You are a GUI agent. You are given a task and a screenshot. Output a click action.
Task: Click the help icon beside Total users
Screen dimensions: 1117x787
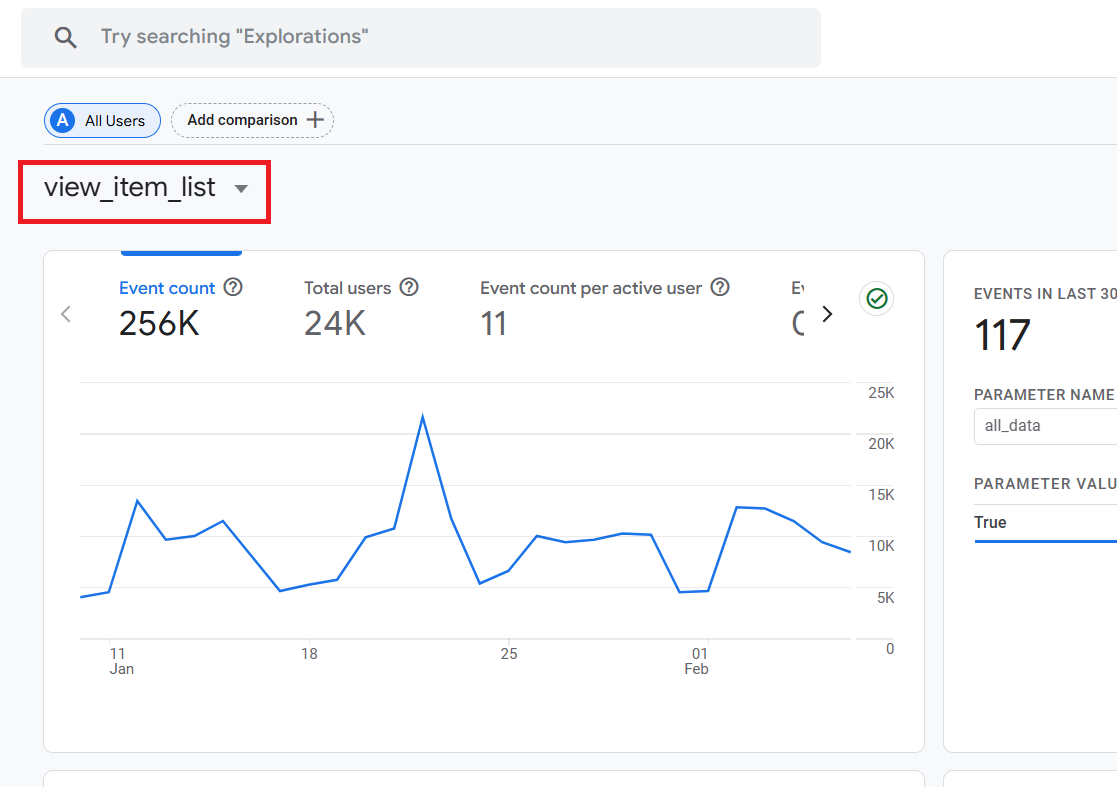pyautogui.click(x=409, y=288)
